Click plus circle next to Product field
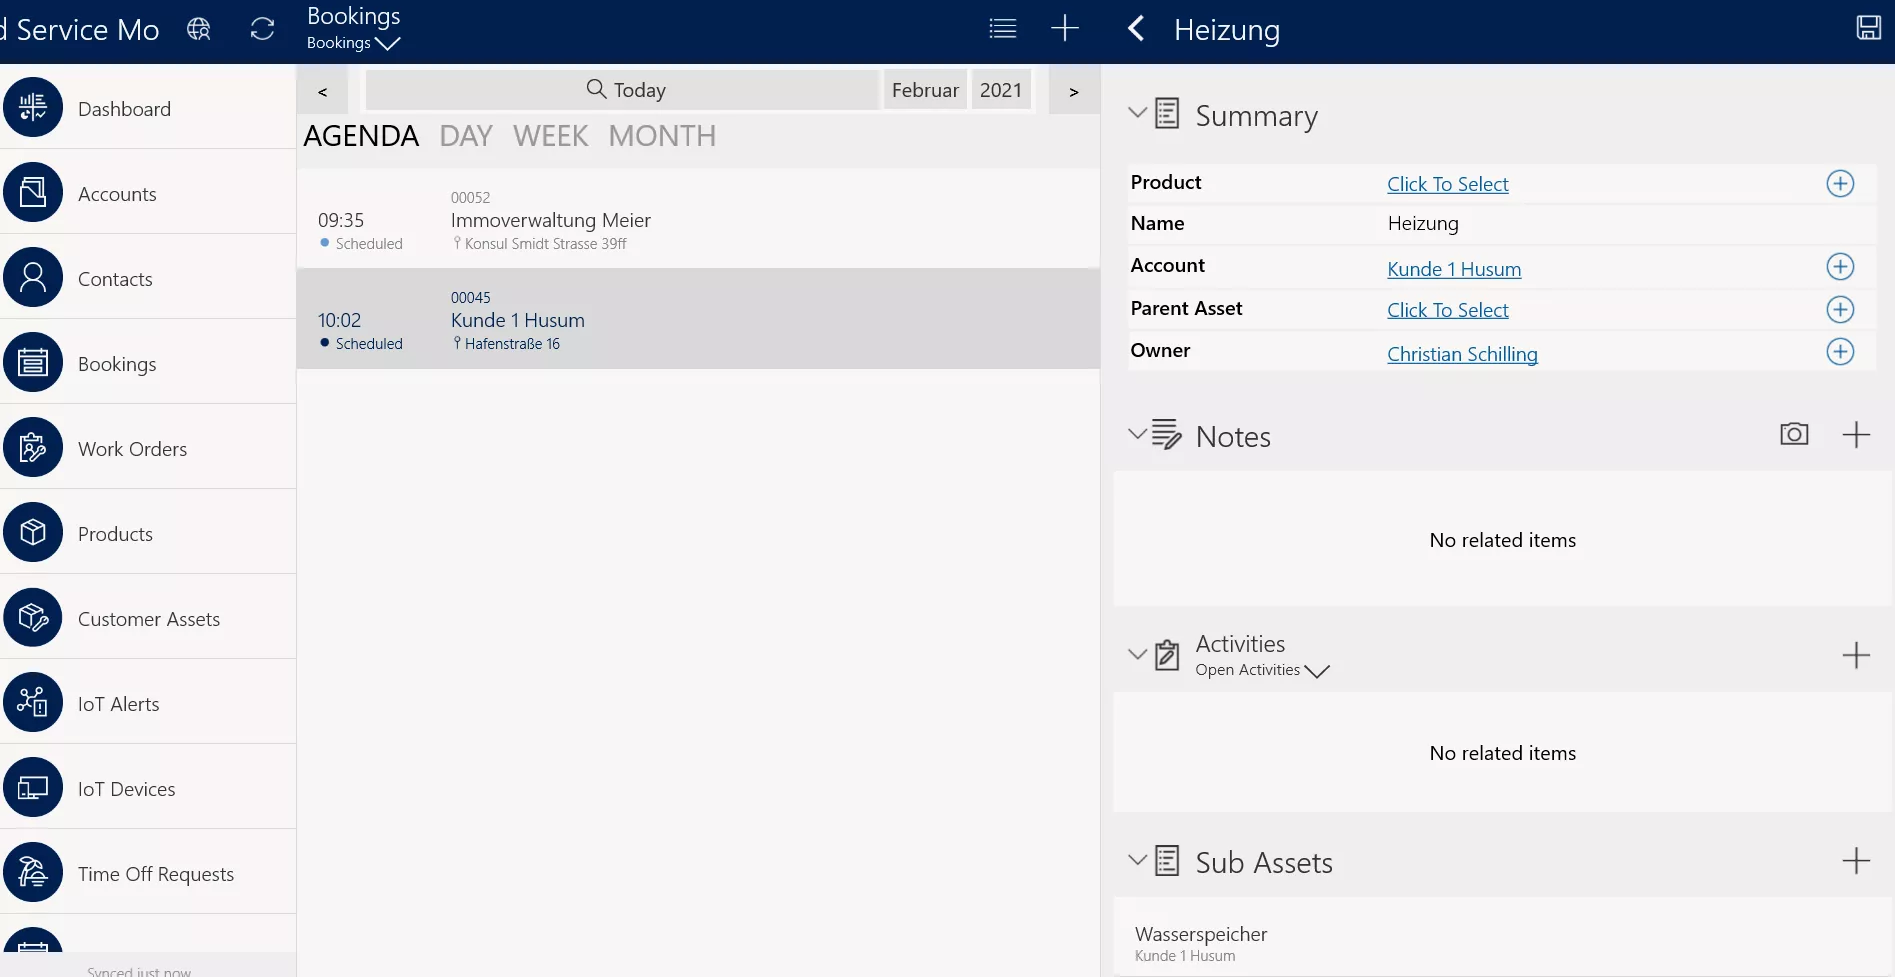 (1840, 184)
